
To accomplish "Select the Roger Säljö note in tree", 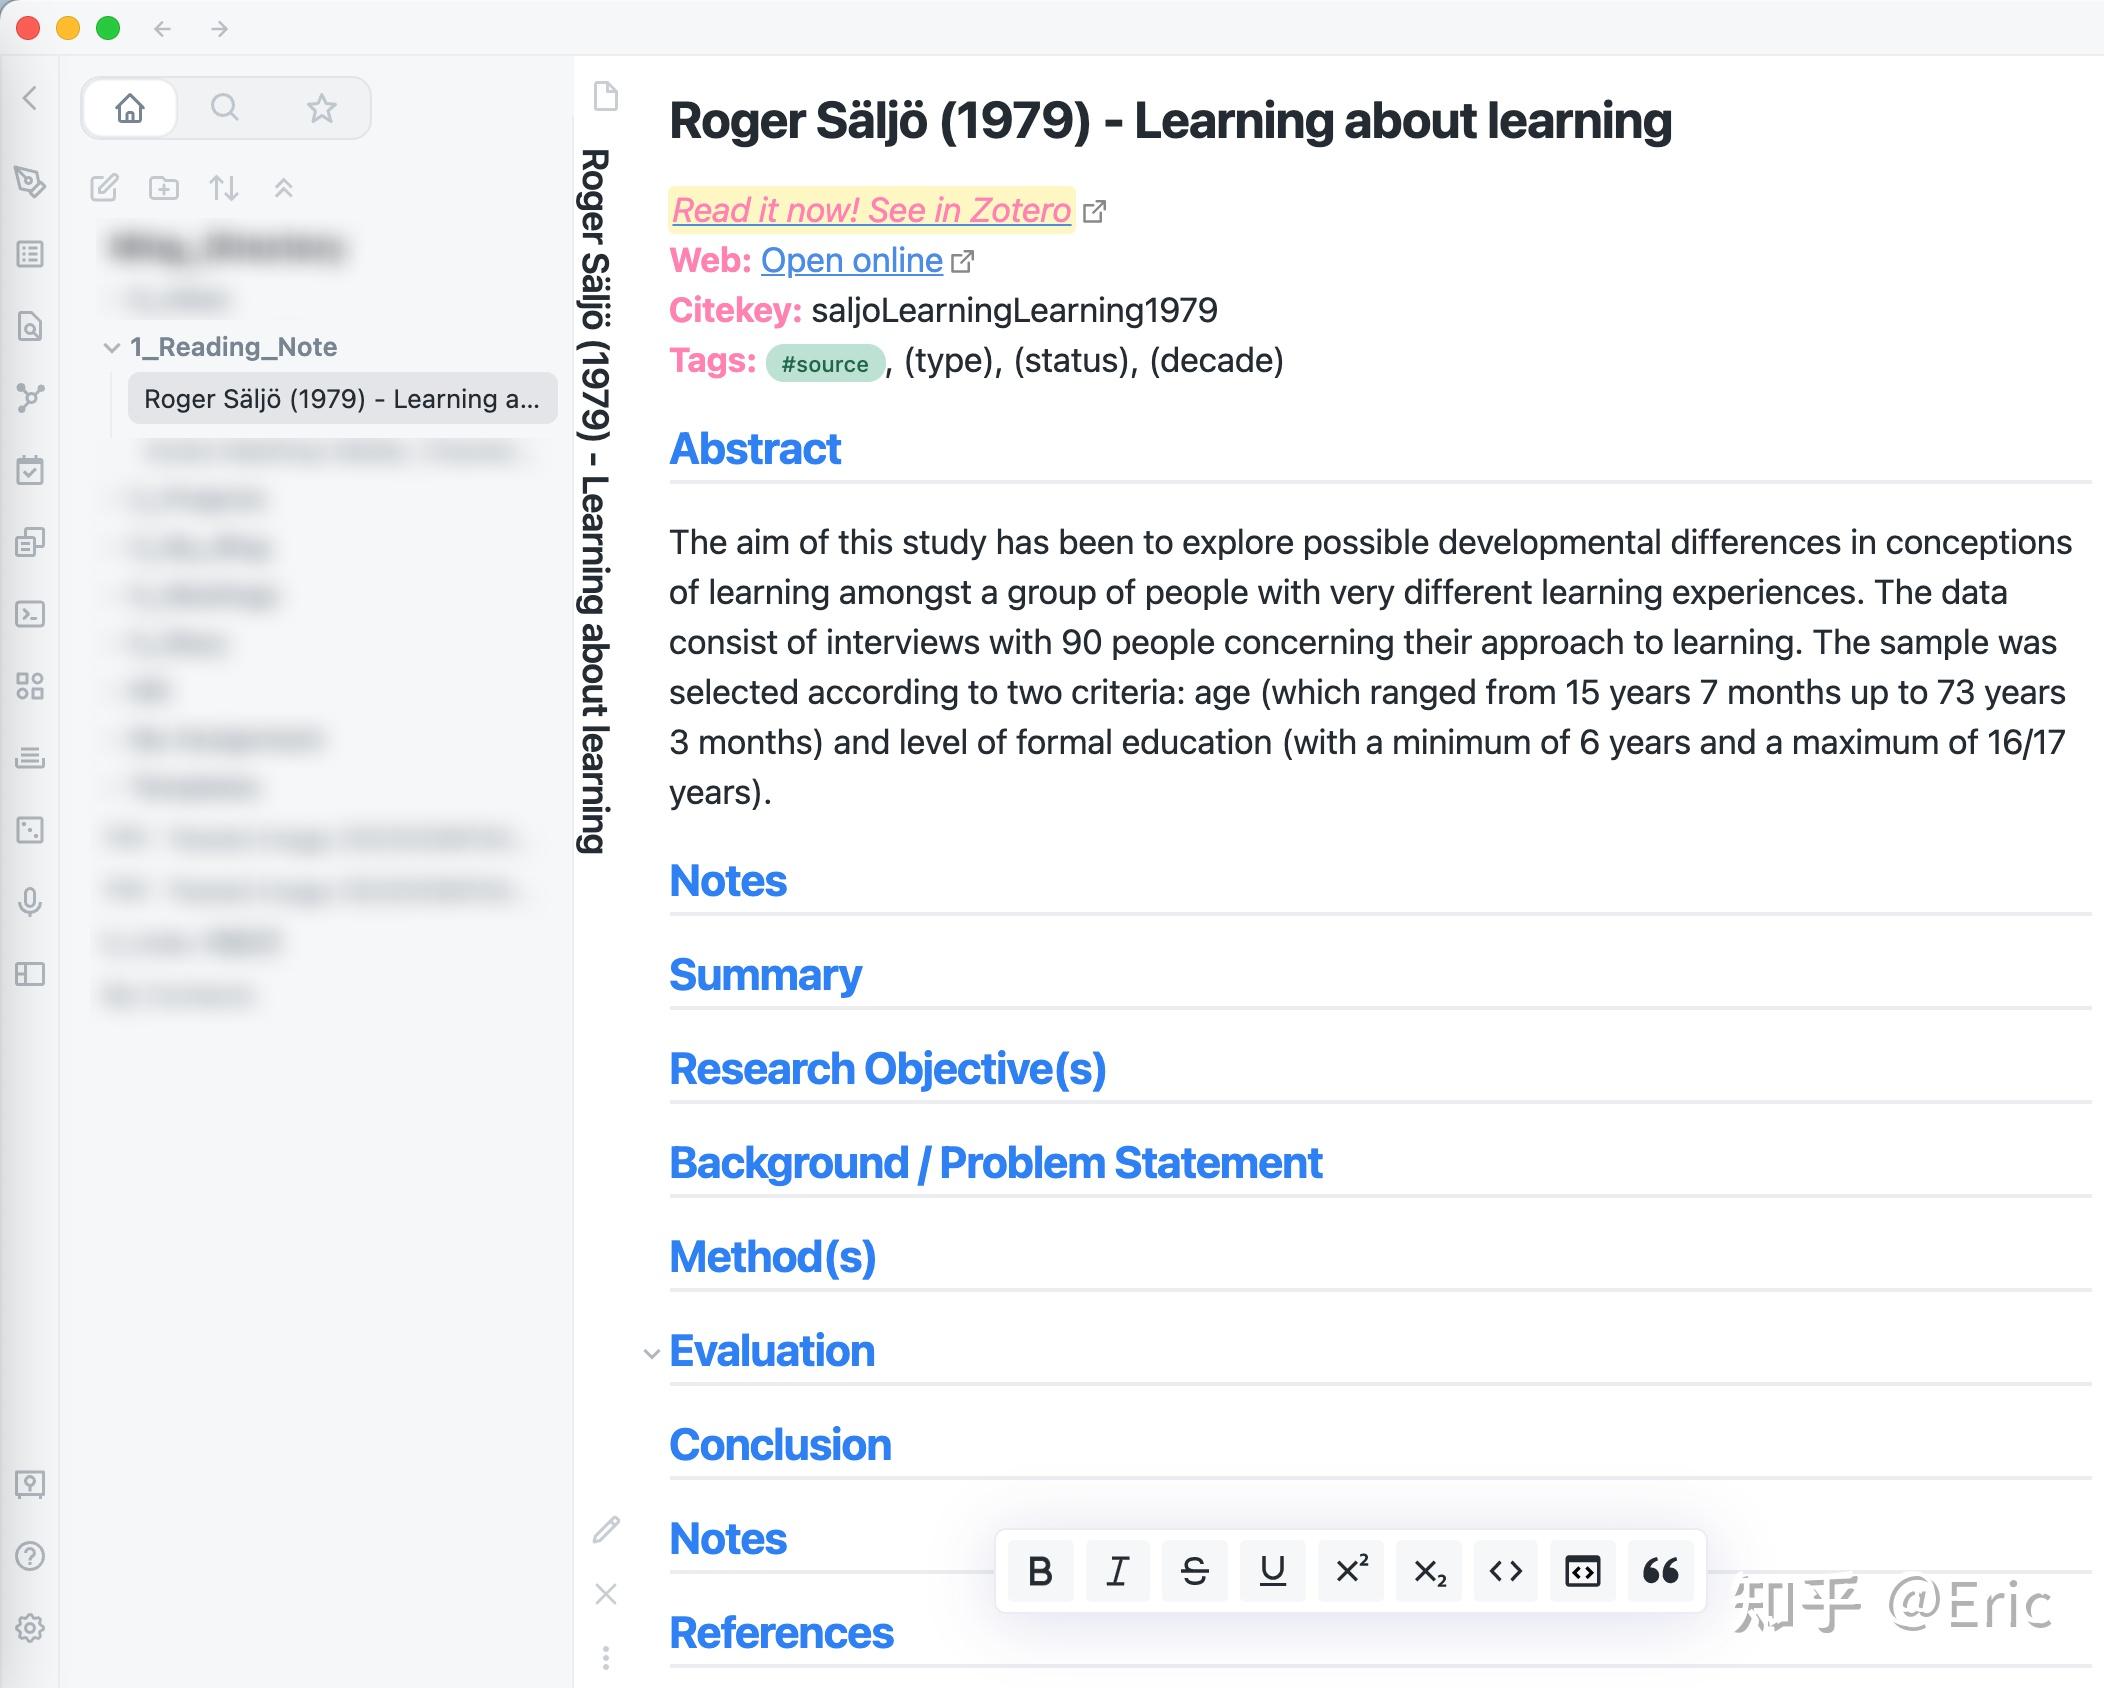I will [x=341, y=399].
